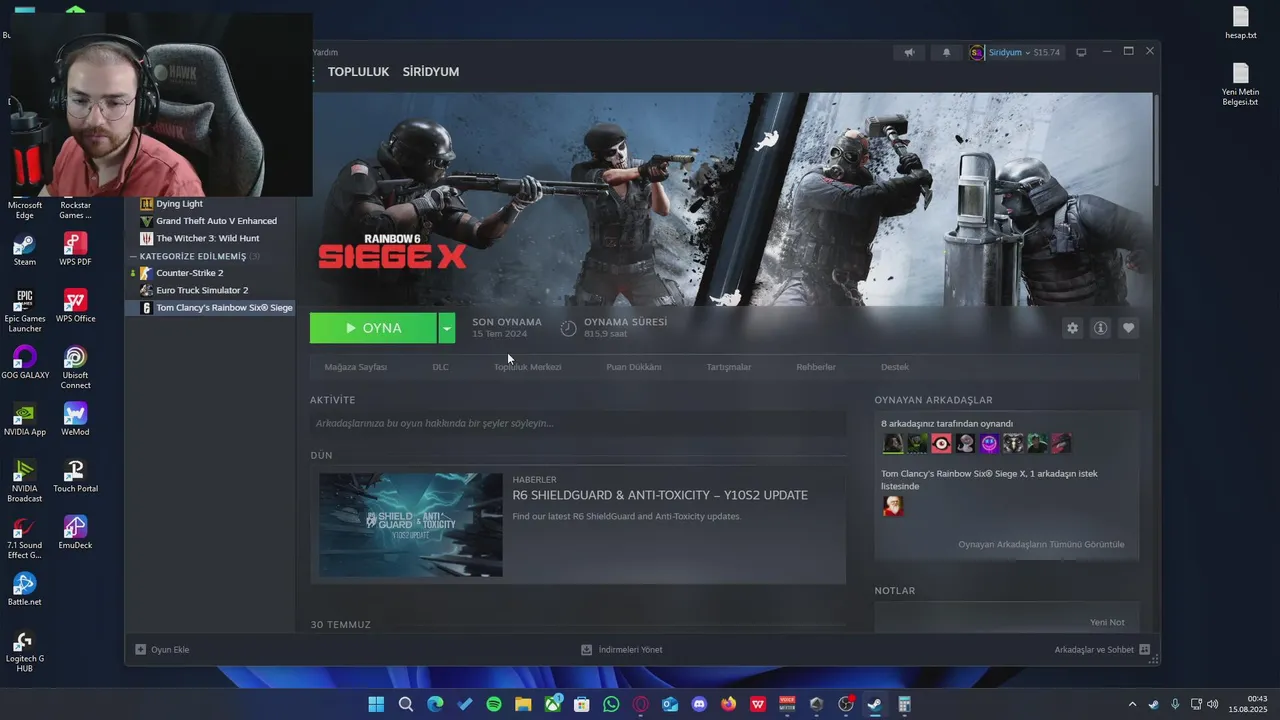Open Steam news megaphone icon

pos(909,52)
